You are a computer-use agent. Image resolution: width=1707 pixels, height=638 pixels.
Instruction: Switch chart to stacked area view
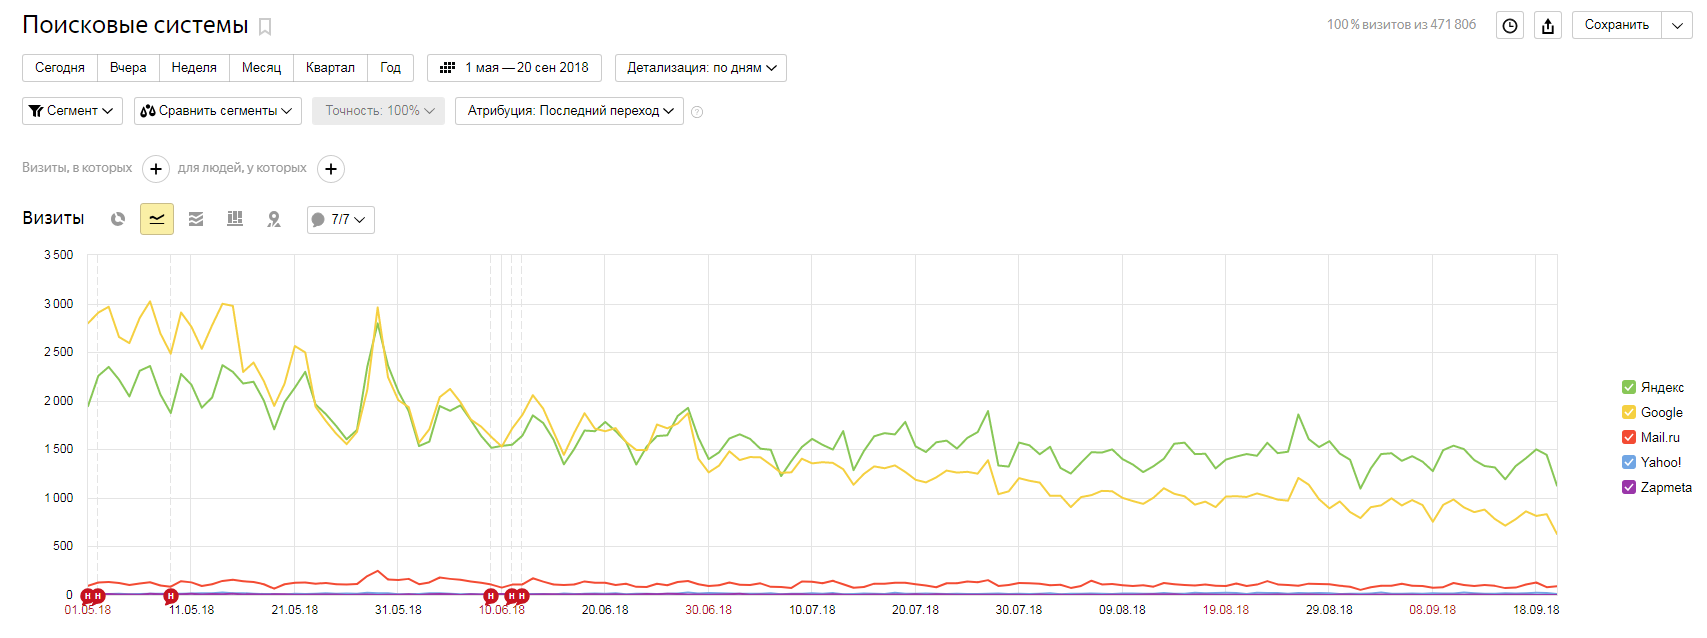pos(196,219)
